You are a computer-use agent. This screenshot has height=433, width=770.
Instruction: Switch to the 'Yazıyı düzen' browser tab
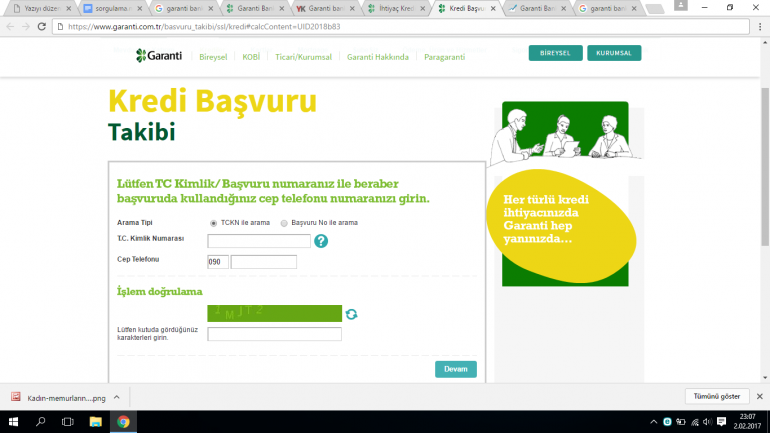coord(40,8)
